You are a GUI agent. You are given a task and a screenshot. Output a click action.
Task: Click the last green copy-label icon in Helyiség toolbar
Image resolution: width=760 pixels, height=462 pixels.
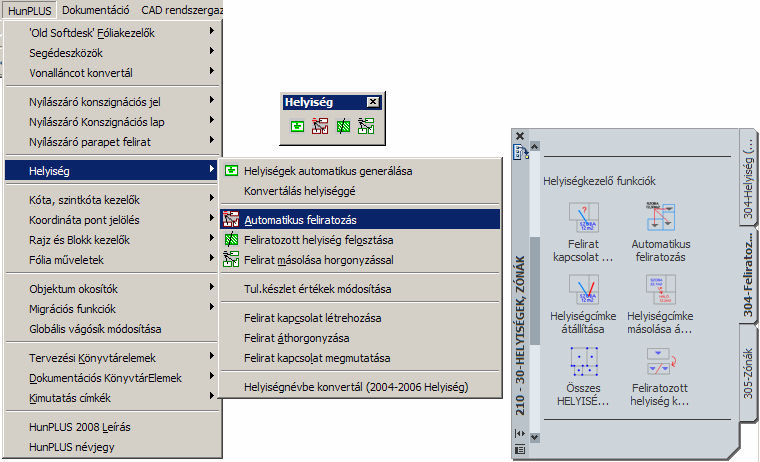click(x=366, y=126)
